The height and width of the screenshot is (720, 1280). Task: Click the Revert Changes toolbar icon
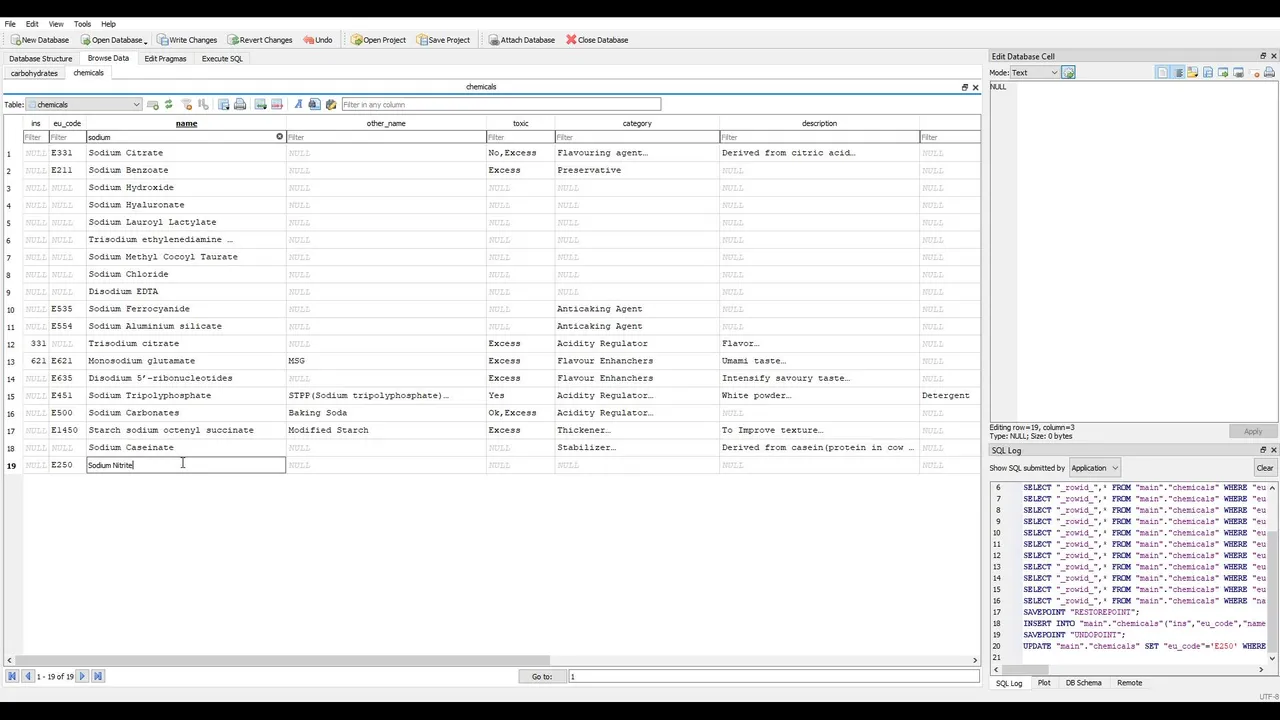coord(233,40)
